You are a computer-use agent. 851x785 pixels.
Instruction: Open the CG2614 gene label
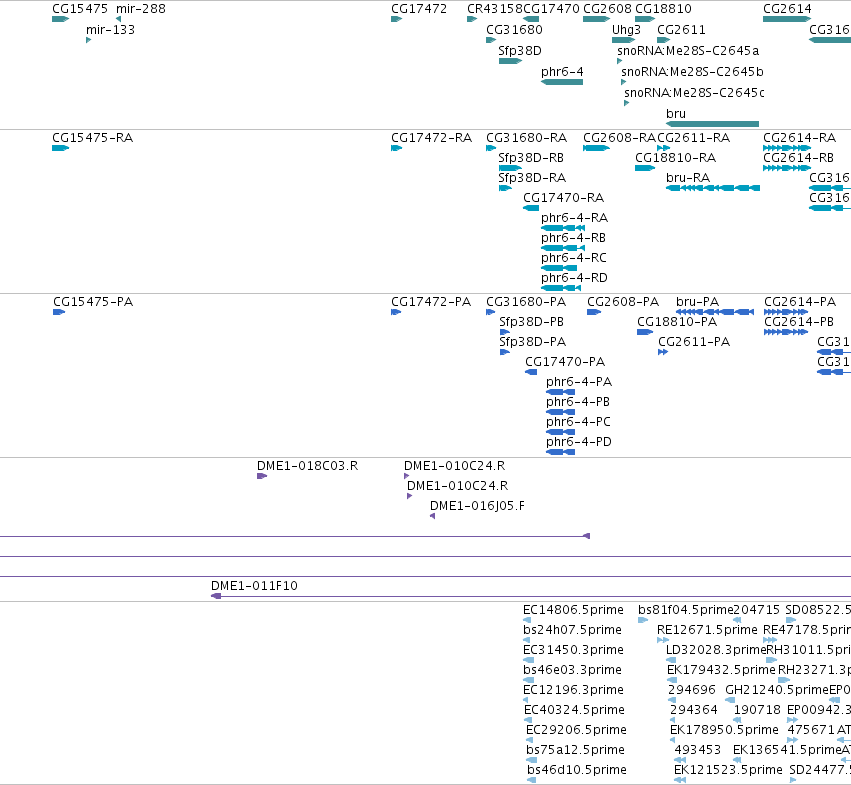787,9
